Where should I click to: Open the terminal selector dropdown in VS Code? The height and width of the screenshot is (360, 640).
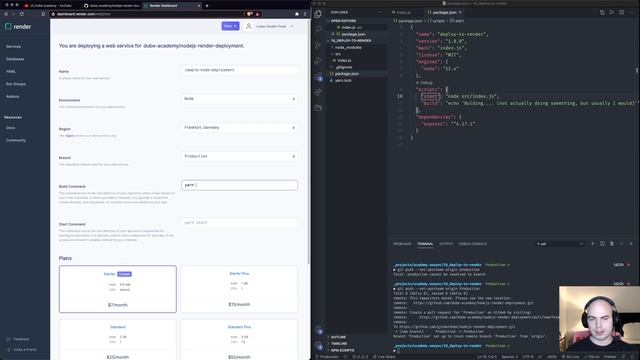point(560,244)
